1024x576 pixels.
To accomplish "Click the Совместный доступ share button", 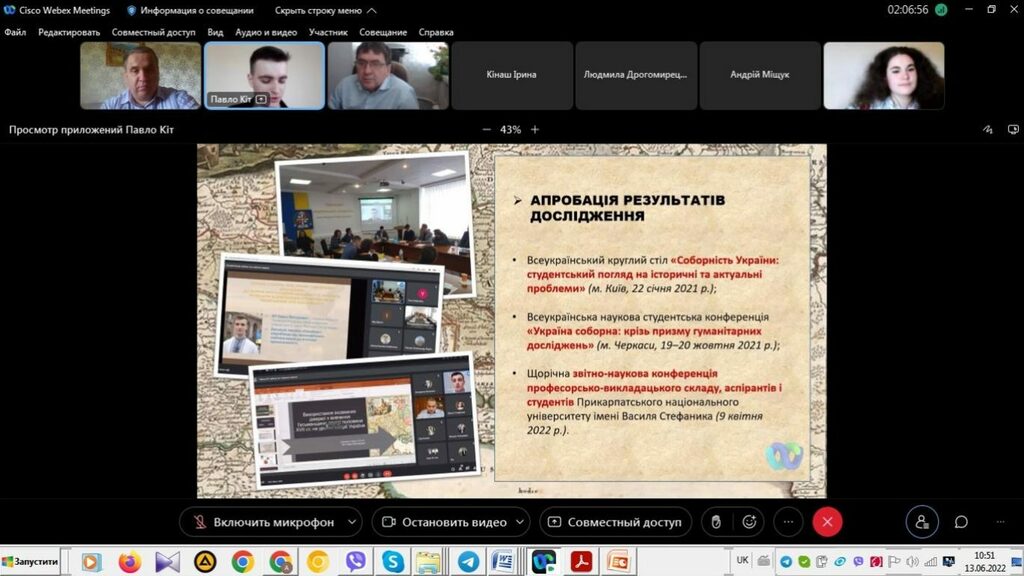I will point(615,522).
